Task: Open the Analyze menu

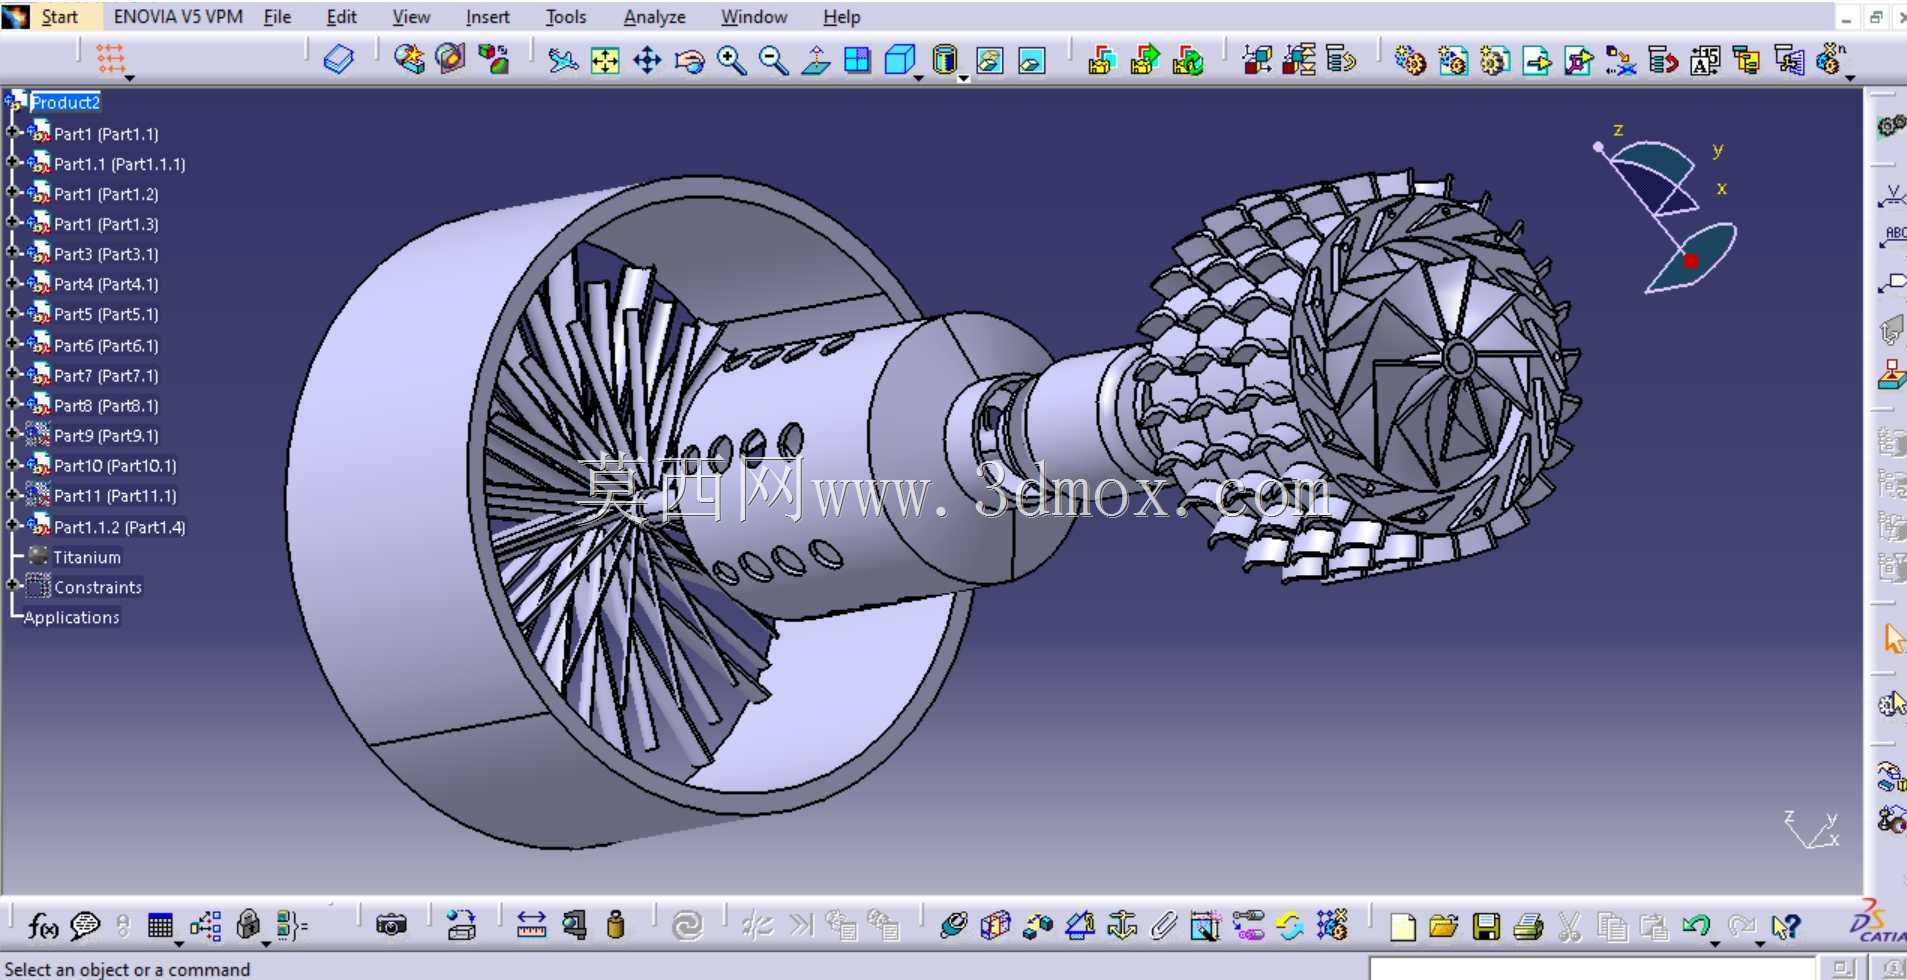Action: point(654,17)
